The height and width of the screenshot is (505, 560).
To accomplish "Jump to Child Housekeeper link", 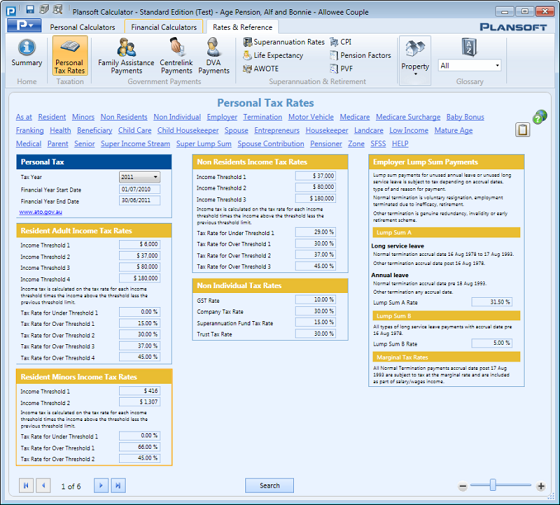I will coord(188,130).
